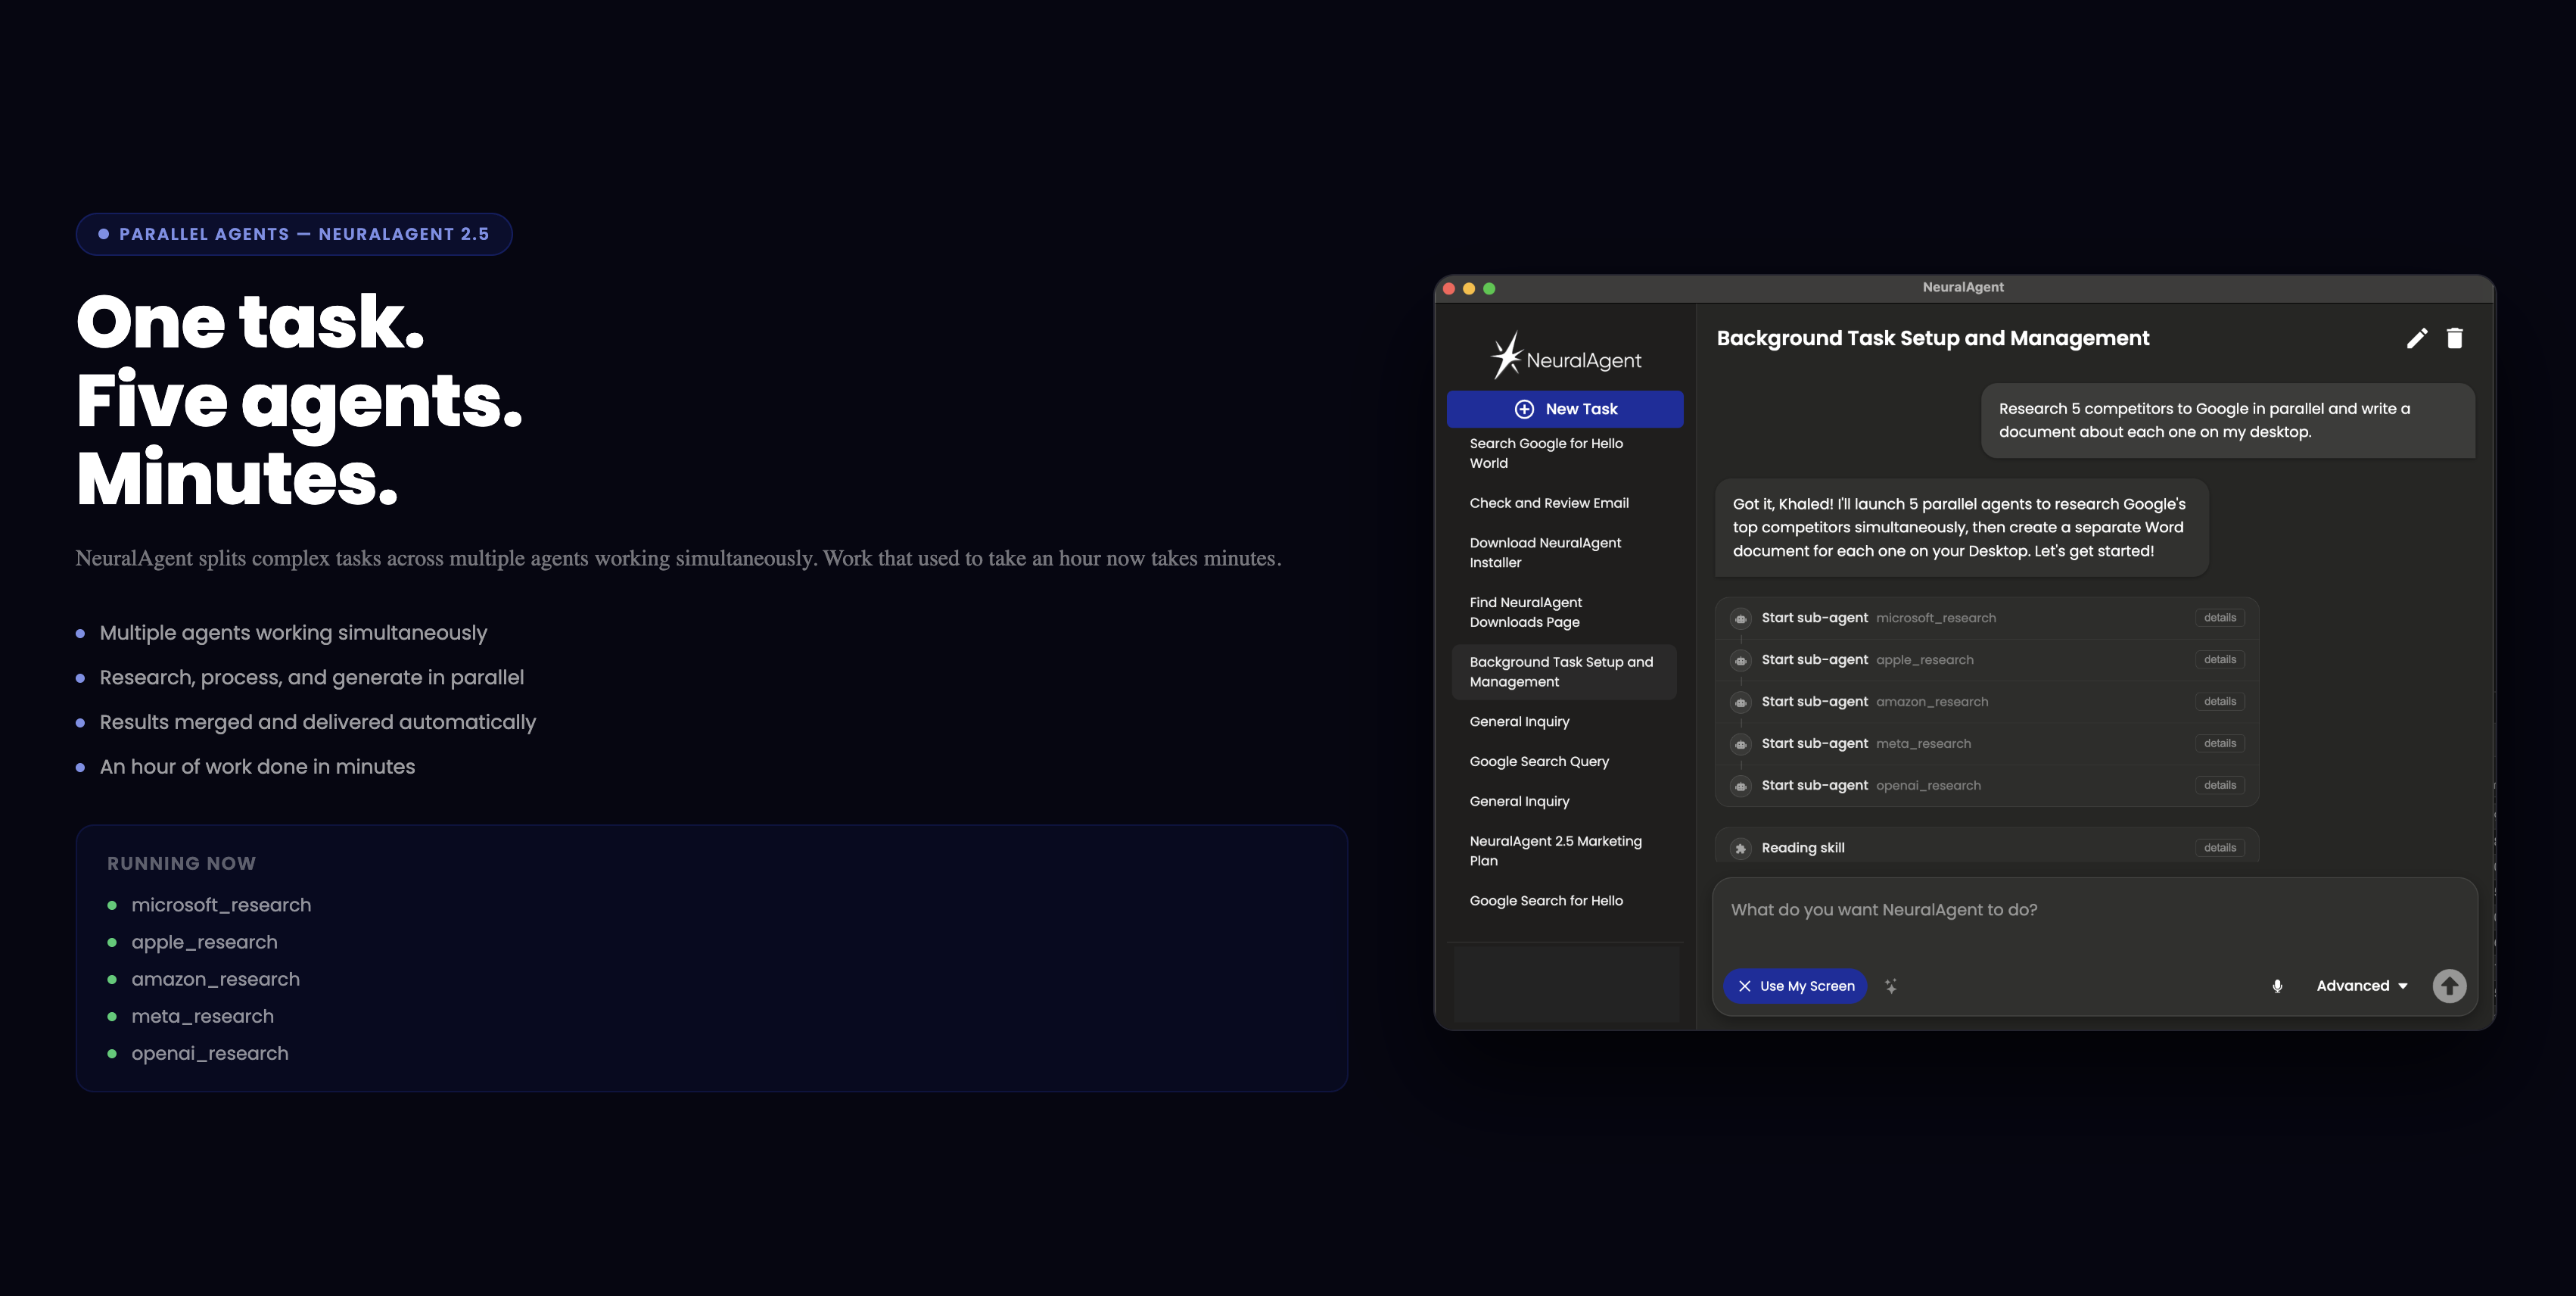
Task: Click the Running Now heading
Action: coord(181,864)
